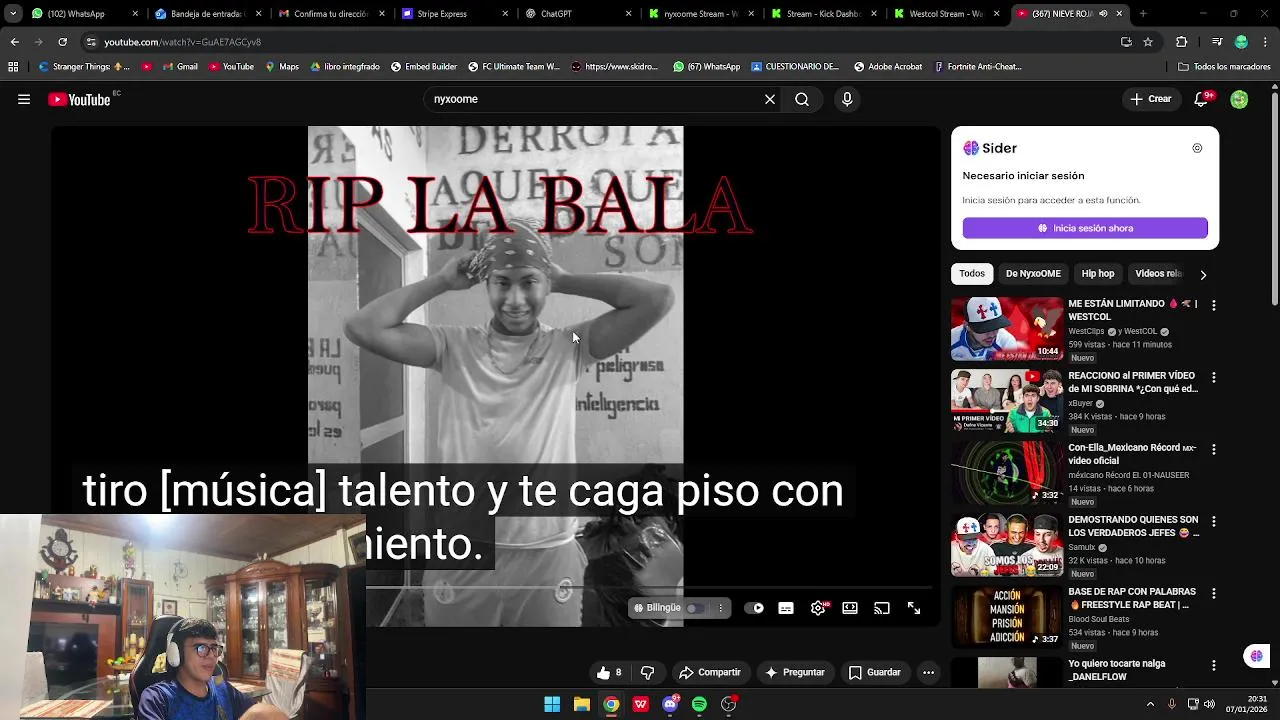This screenshot has width=1280, height=720.
Task: Toggle autoplay switch in the player
Action: (755, 608)
